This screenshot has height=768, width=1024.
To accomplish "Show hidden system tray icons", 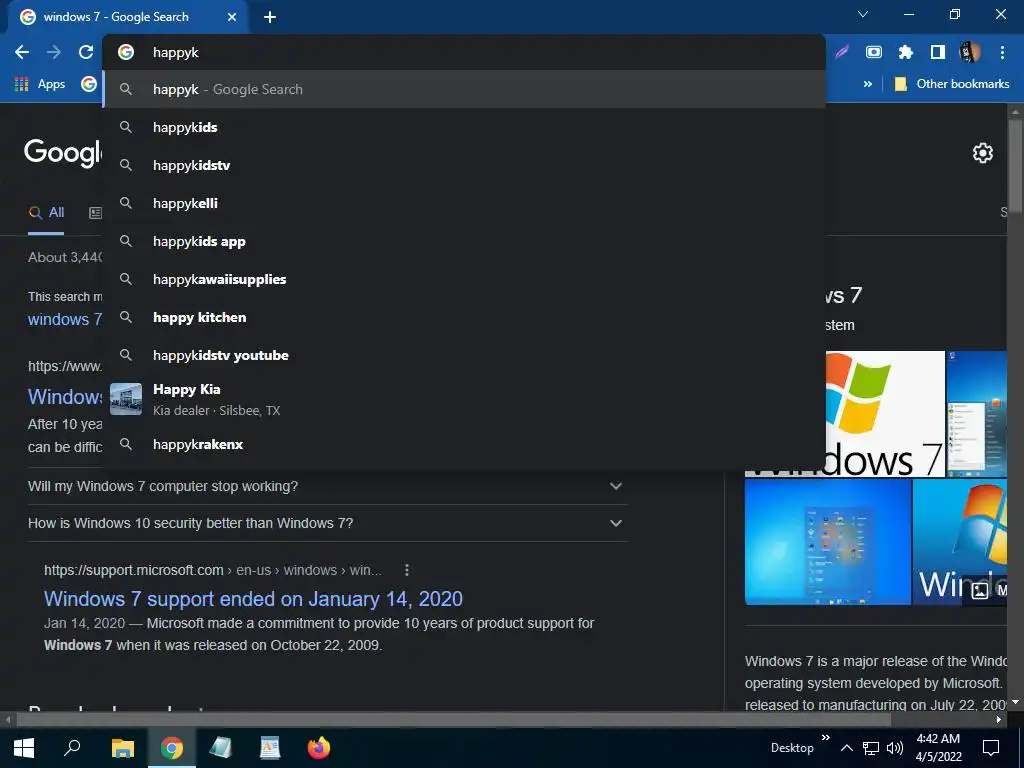I will tap(846, 748).
